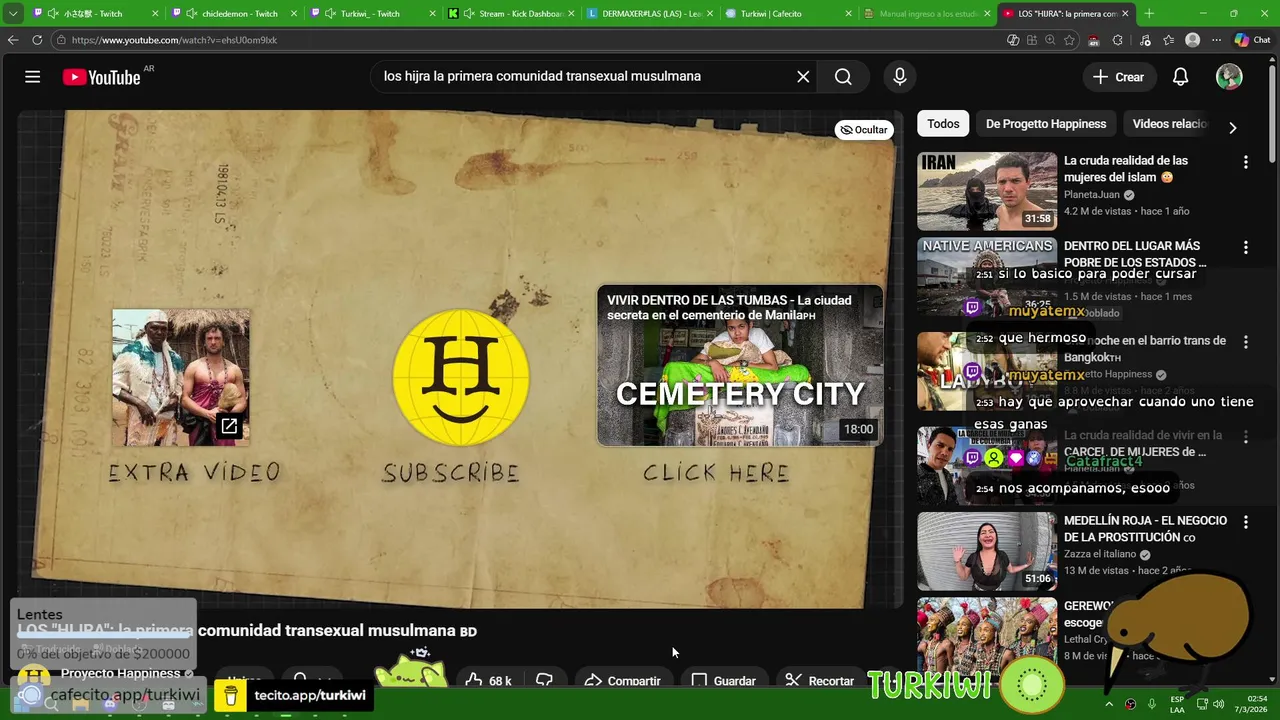
Task: Click the yellow Subscribe channel logo
Action: 460,378
